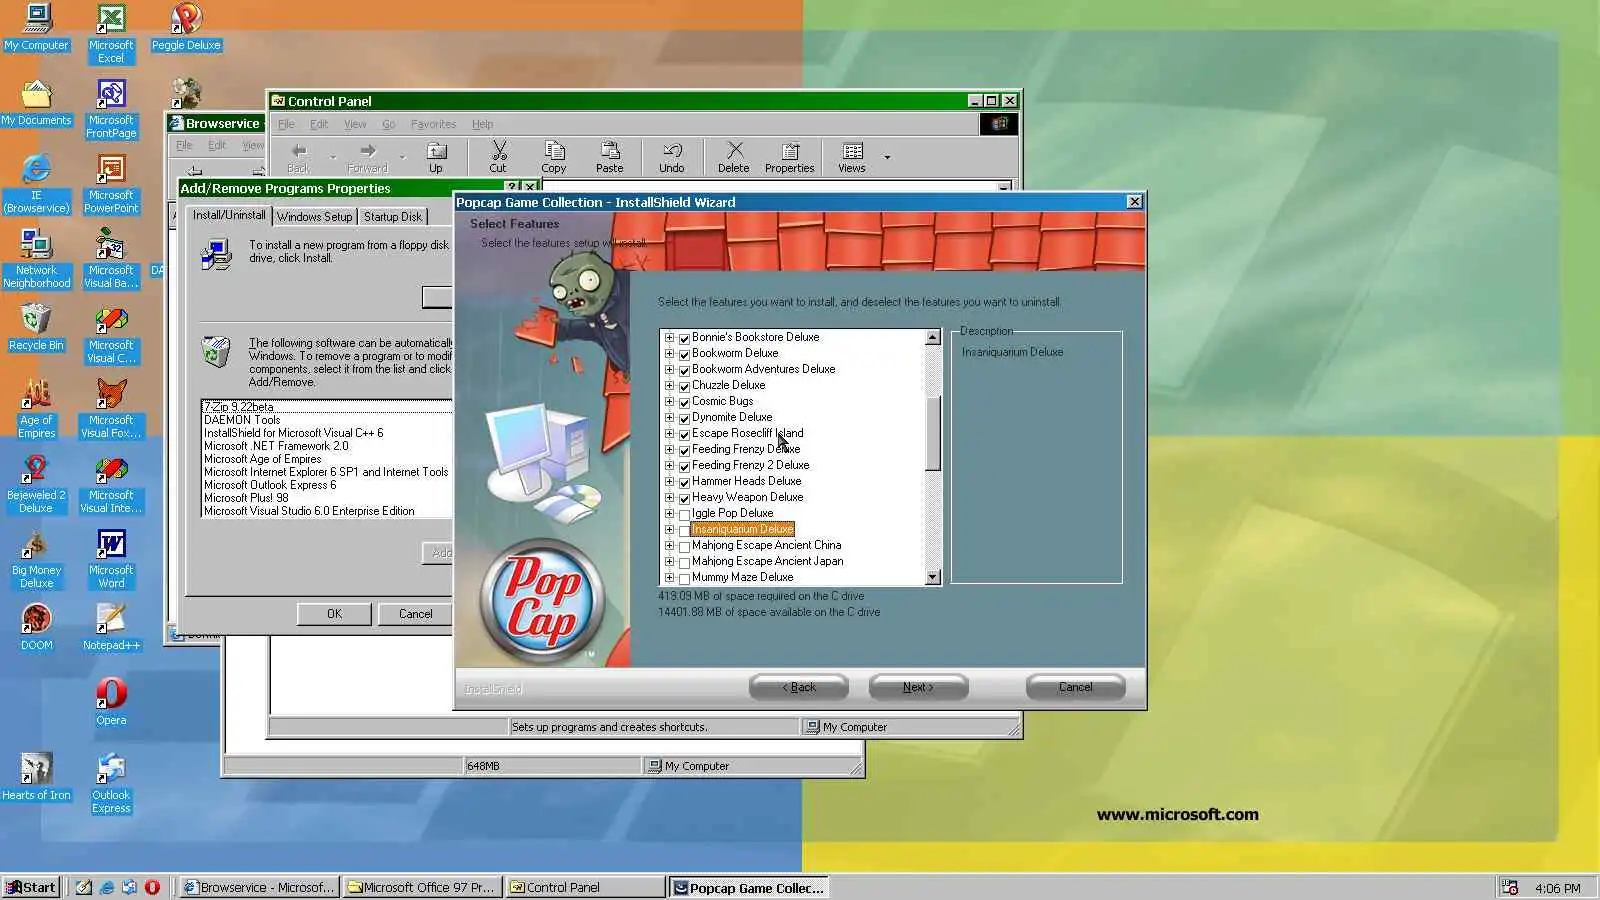
Task: Uncheck the Cosmic Bugs checkbox
Action: coord(685,402)
